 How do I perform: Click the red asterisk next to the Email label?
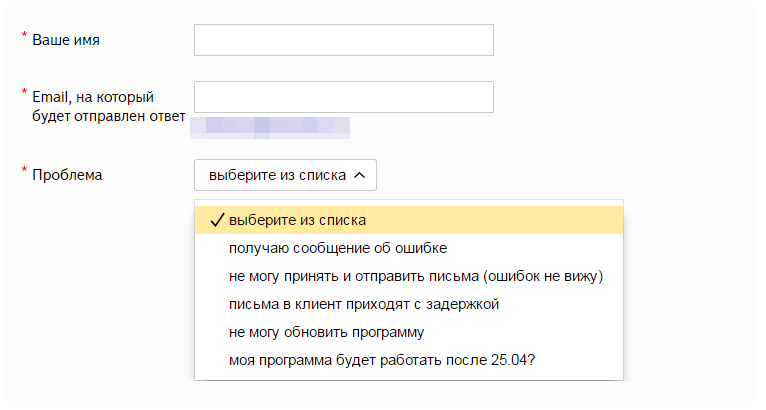(x=24, y=94)
